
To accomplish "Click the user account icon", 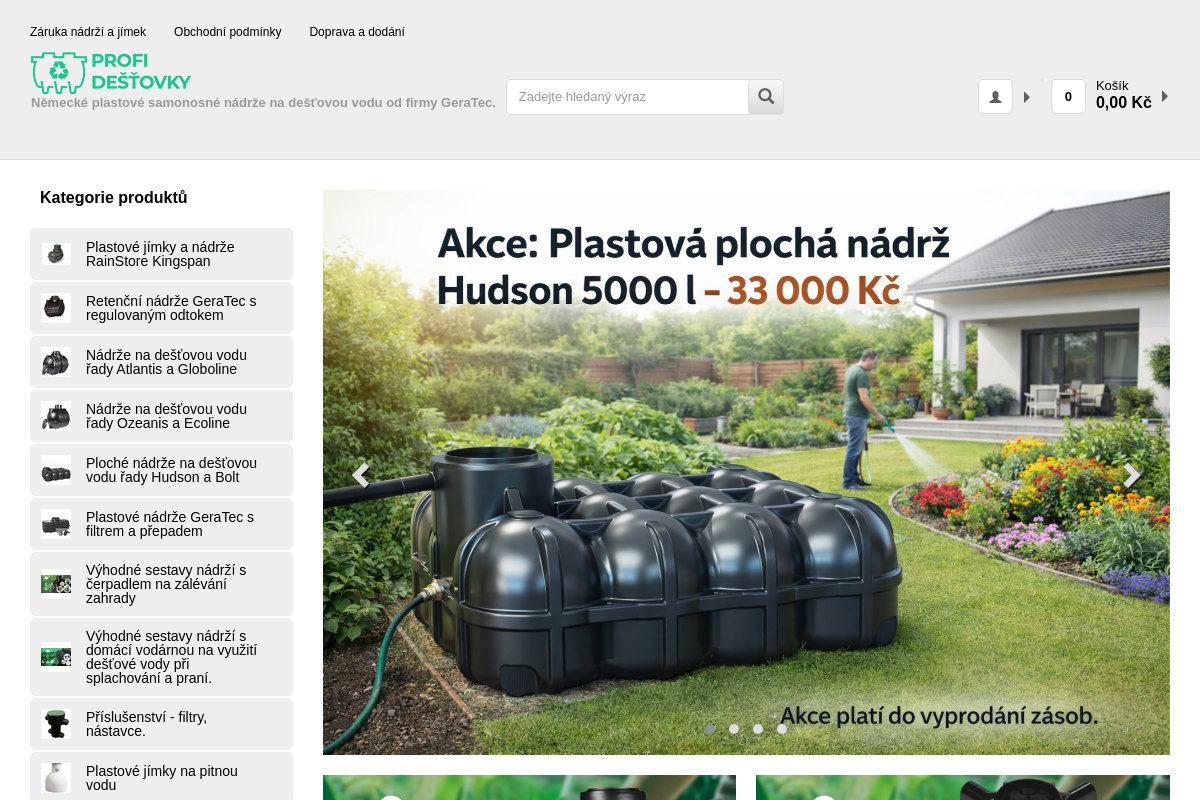I will coord(995,96).
